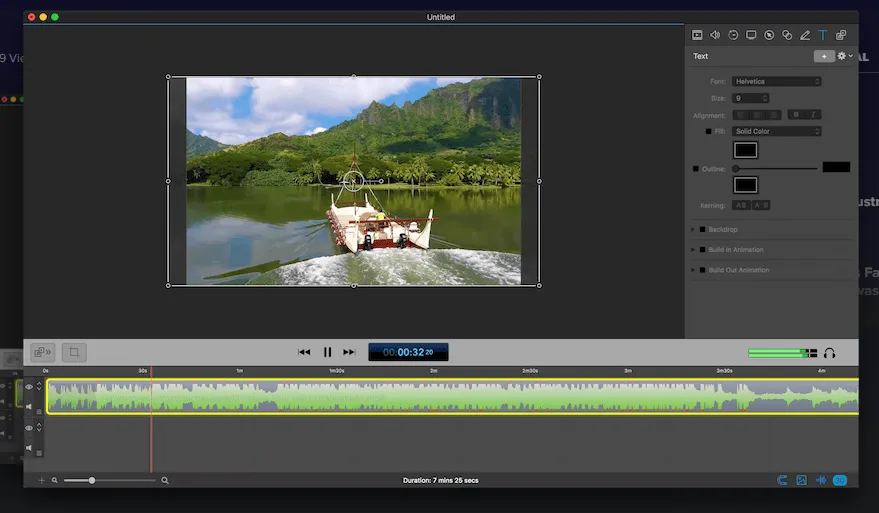Zoom out timeline with small magnifier

coord(54,480)
